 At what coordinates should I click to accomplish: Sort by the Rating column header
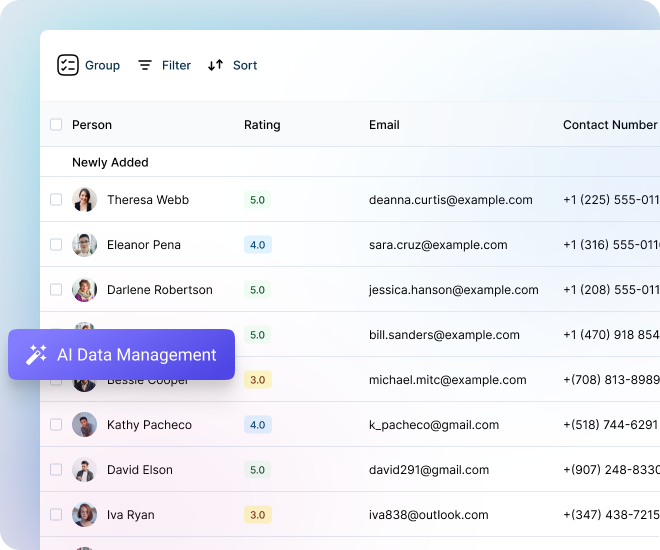pos(262,125)
